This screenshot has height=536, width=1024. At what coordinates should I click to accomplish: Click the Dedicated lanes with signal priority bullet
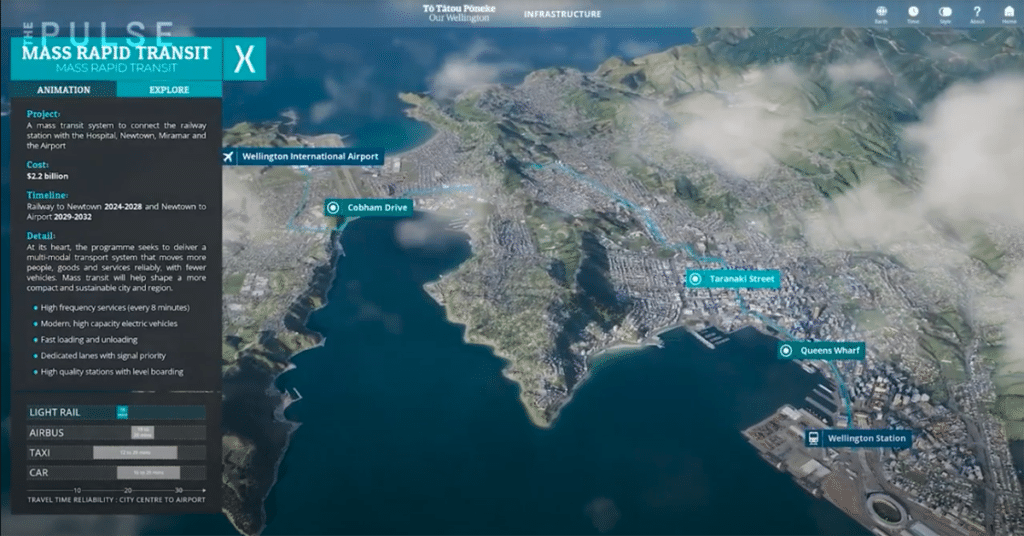coord(103,356)
